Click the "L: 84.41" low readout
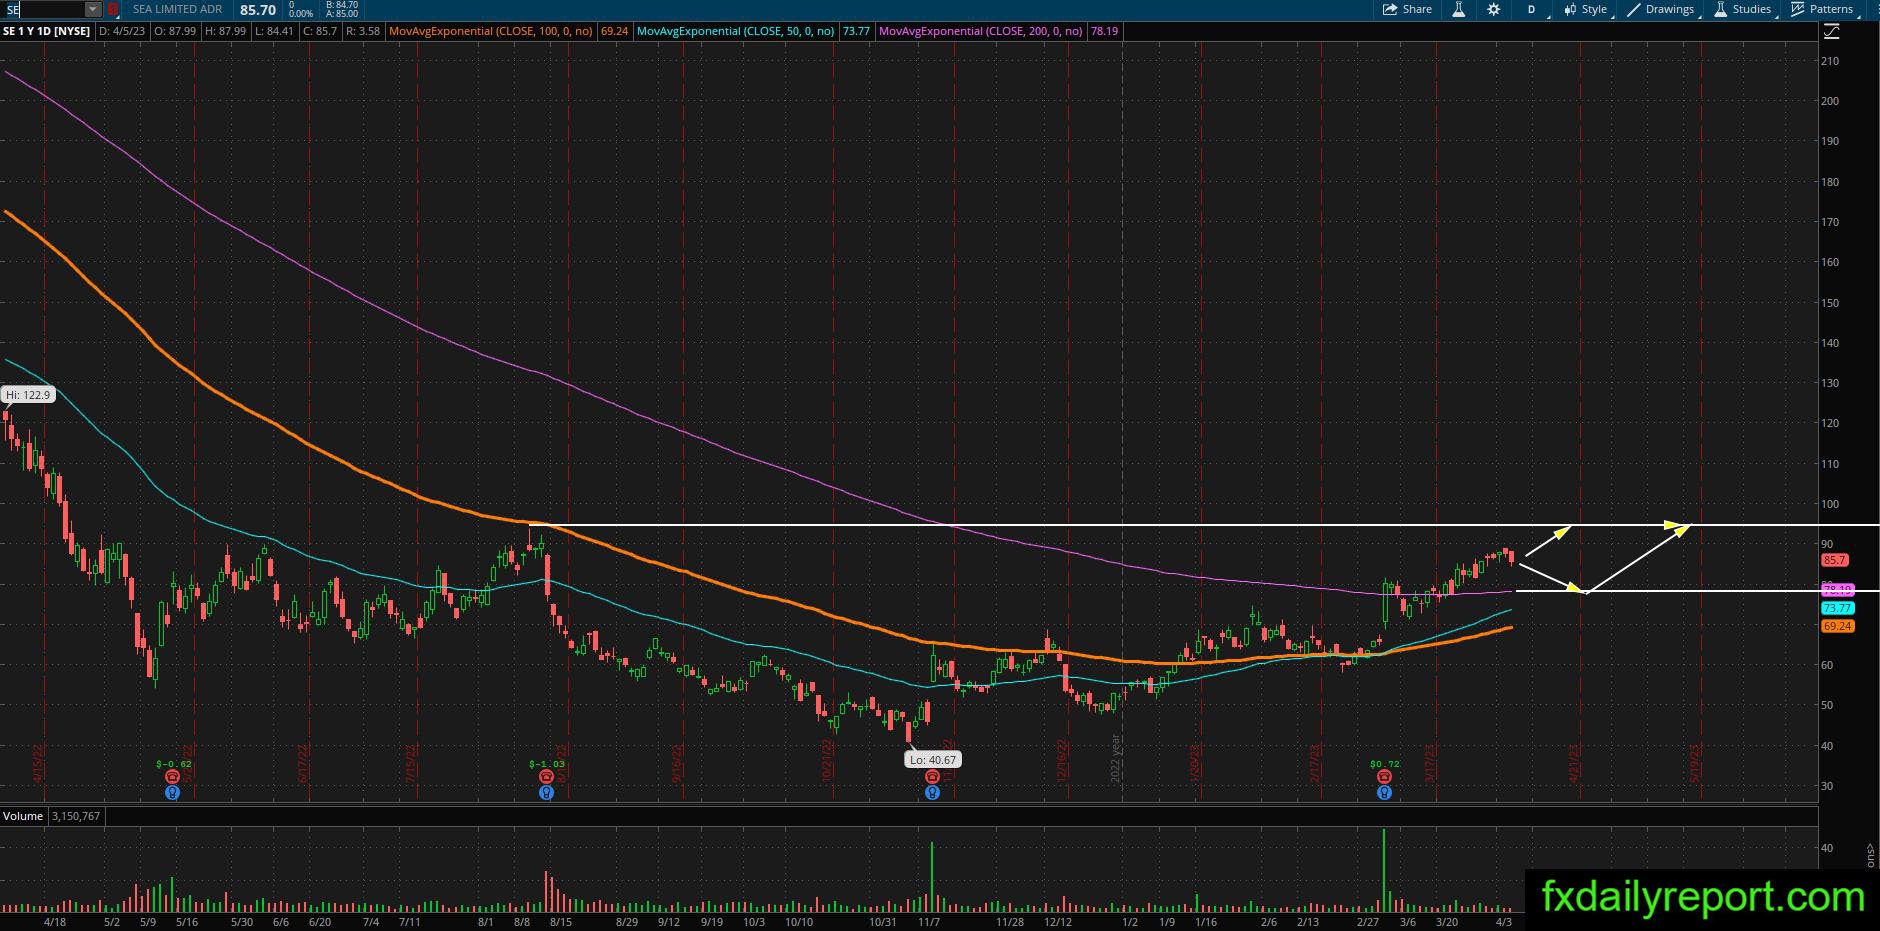 pyautogui.click(x=273, y=31)
